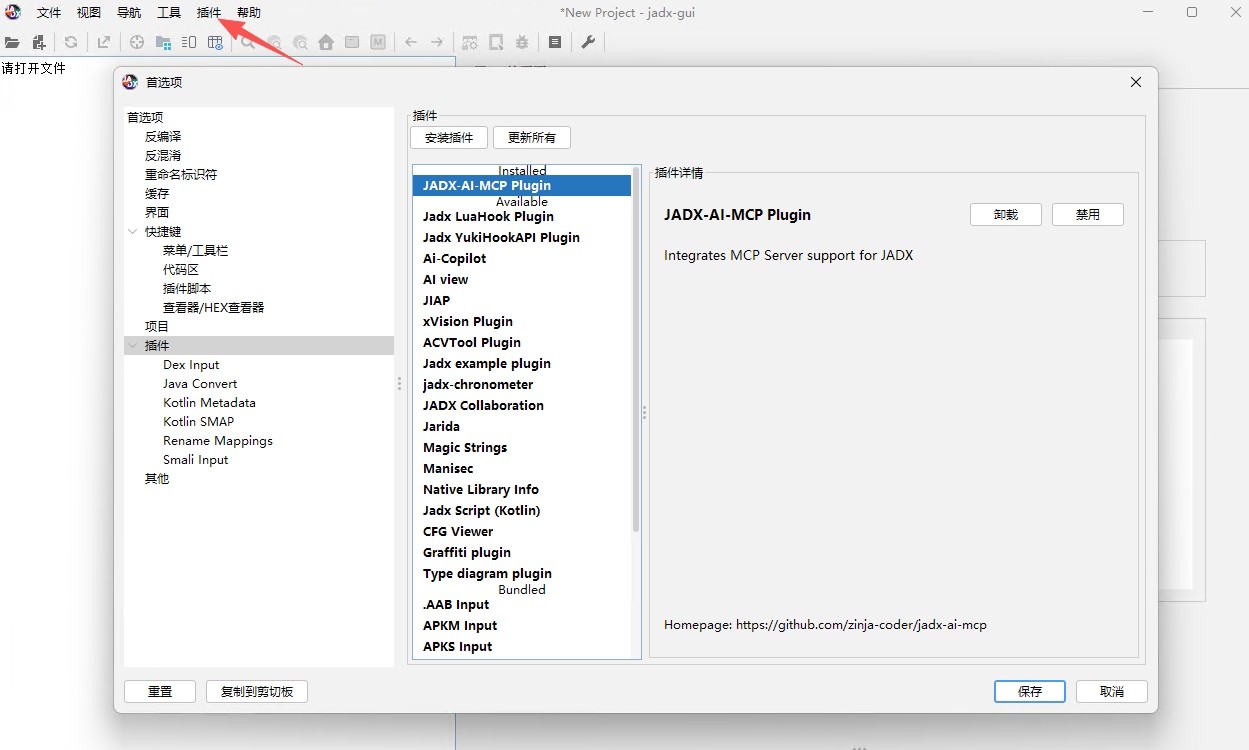The image size is (1249, 750).
Task: Click the 重置 button
Action: [160, 691]
